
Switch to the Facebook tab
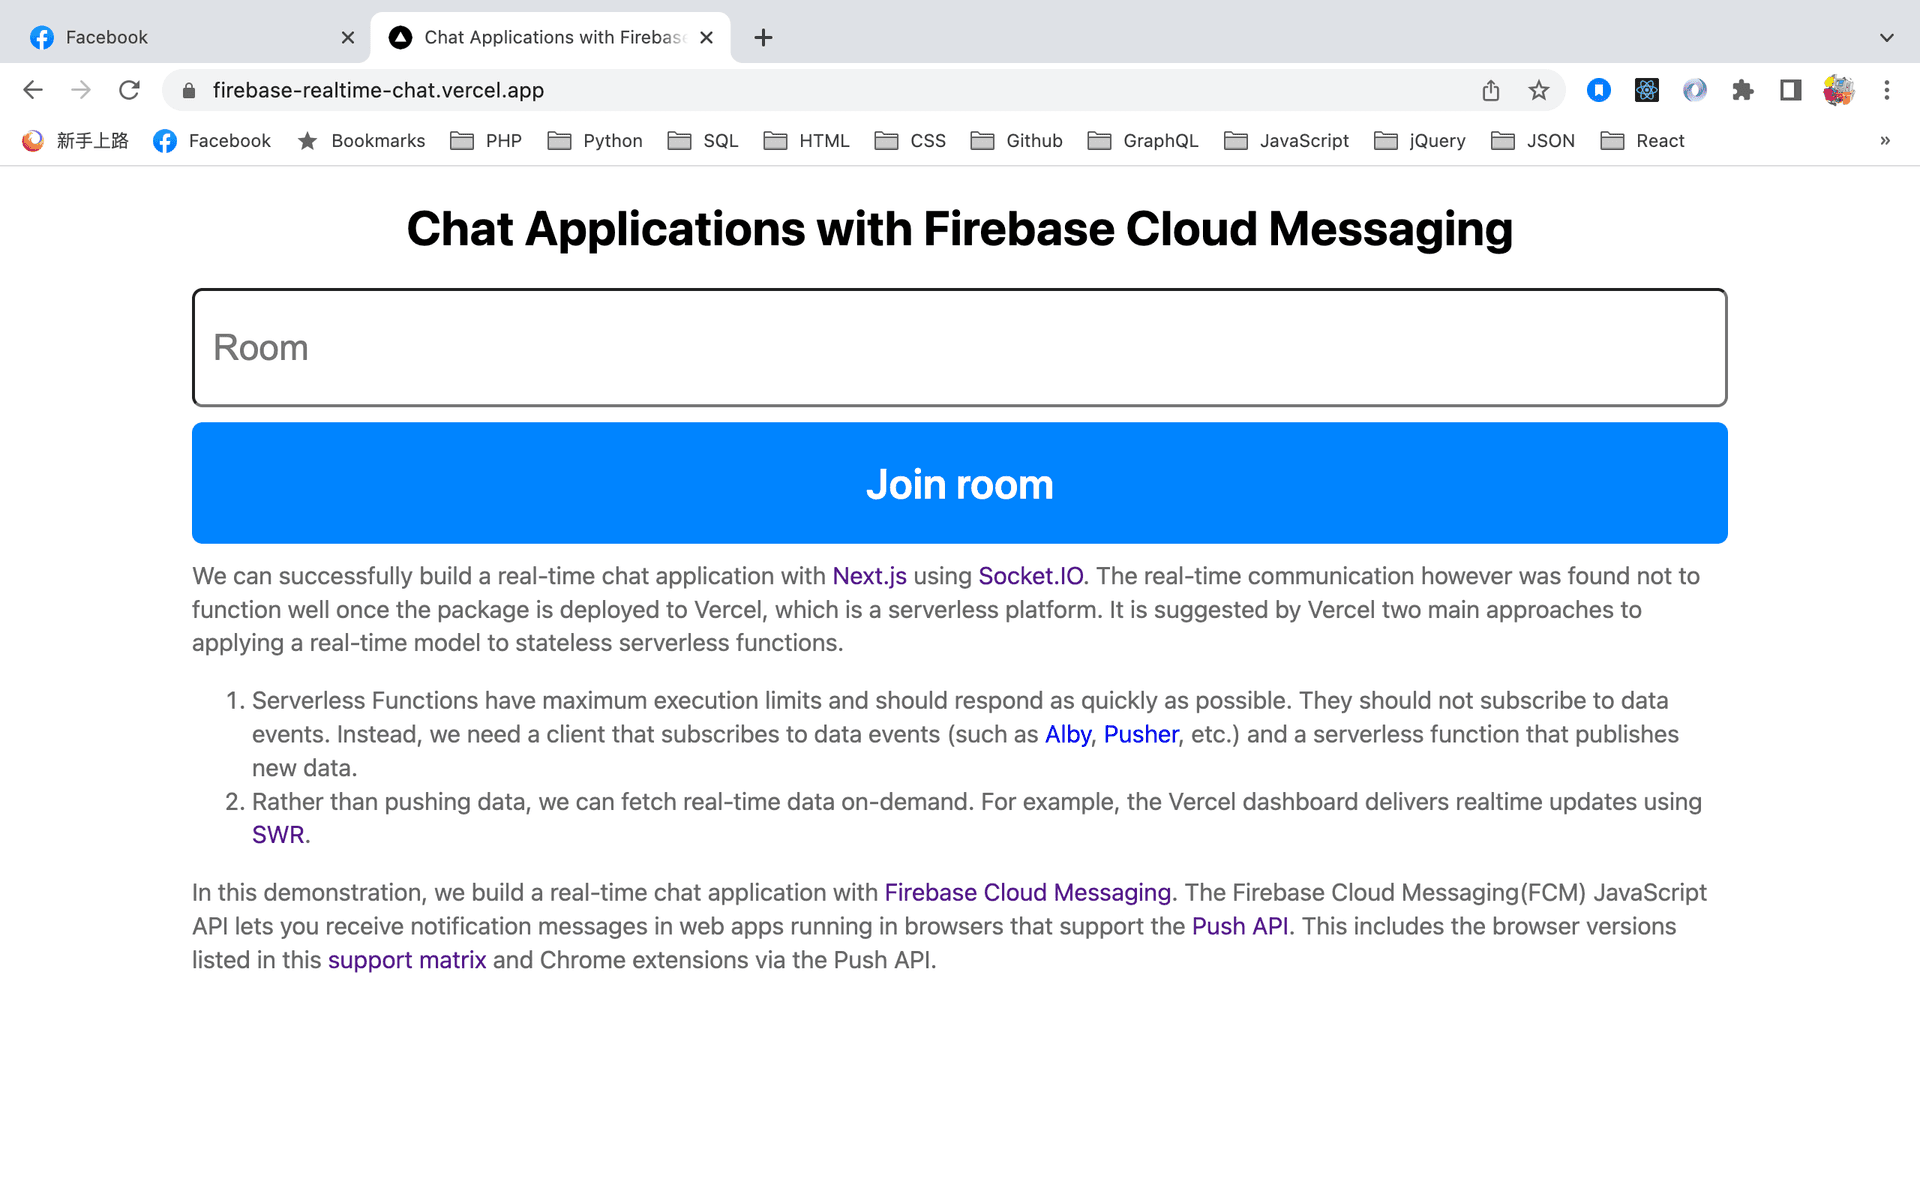point(190,38)
